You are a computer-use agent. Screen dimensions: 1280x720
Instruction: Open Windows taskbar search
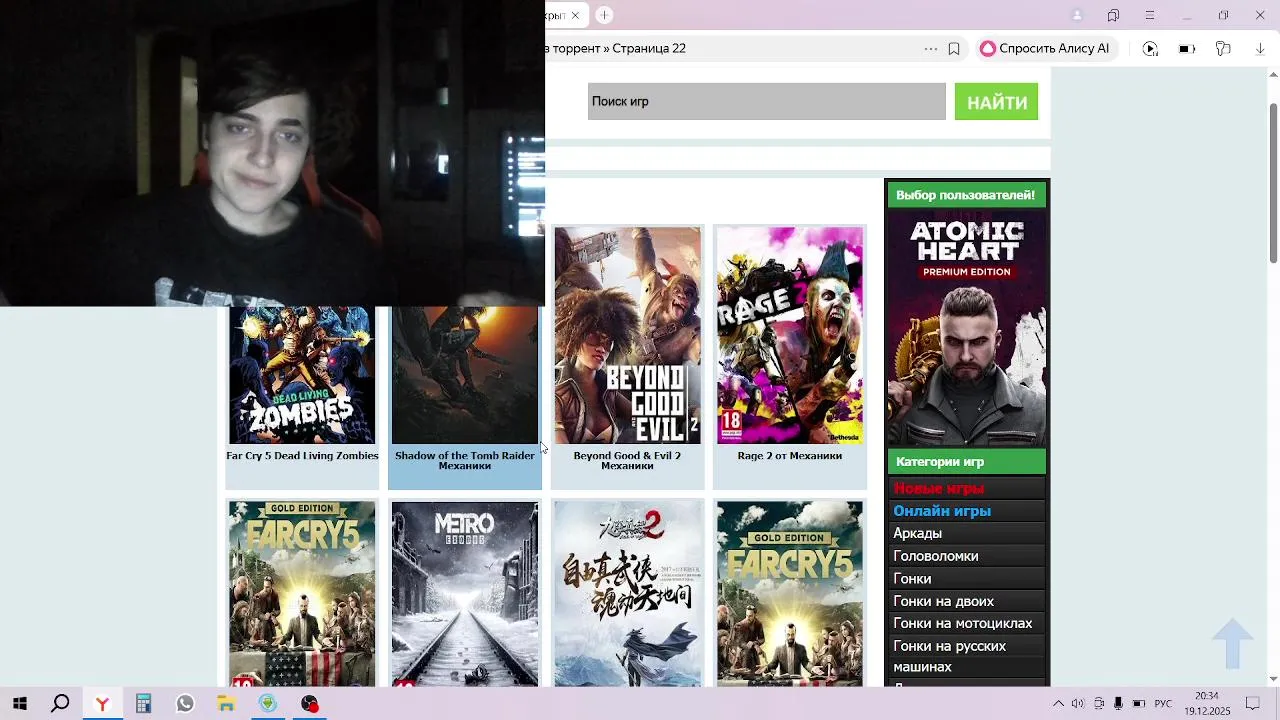(x=60, y=704)
